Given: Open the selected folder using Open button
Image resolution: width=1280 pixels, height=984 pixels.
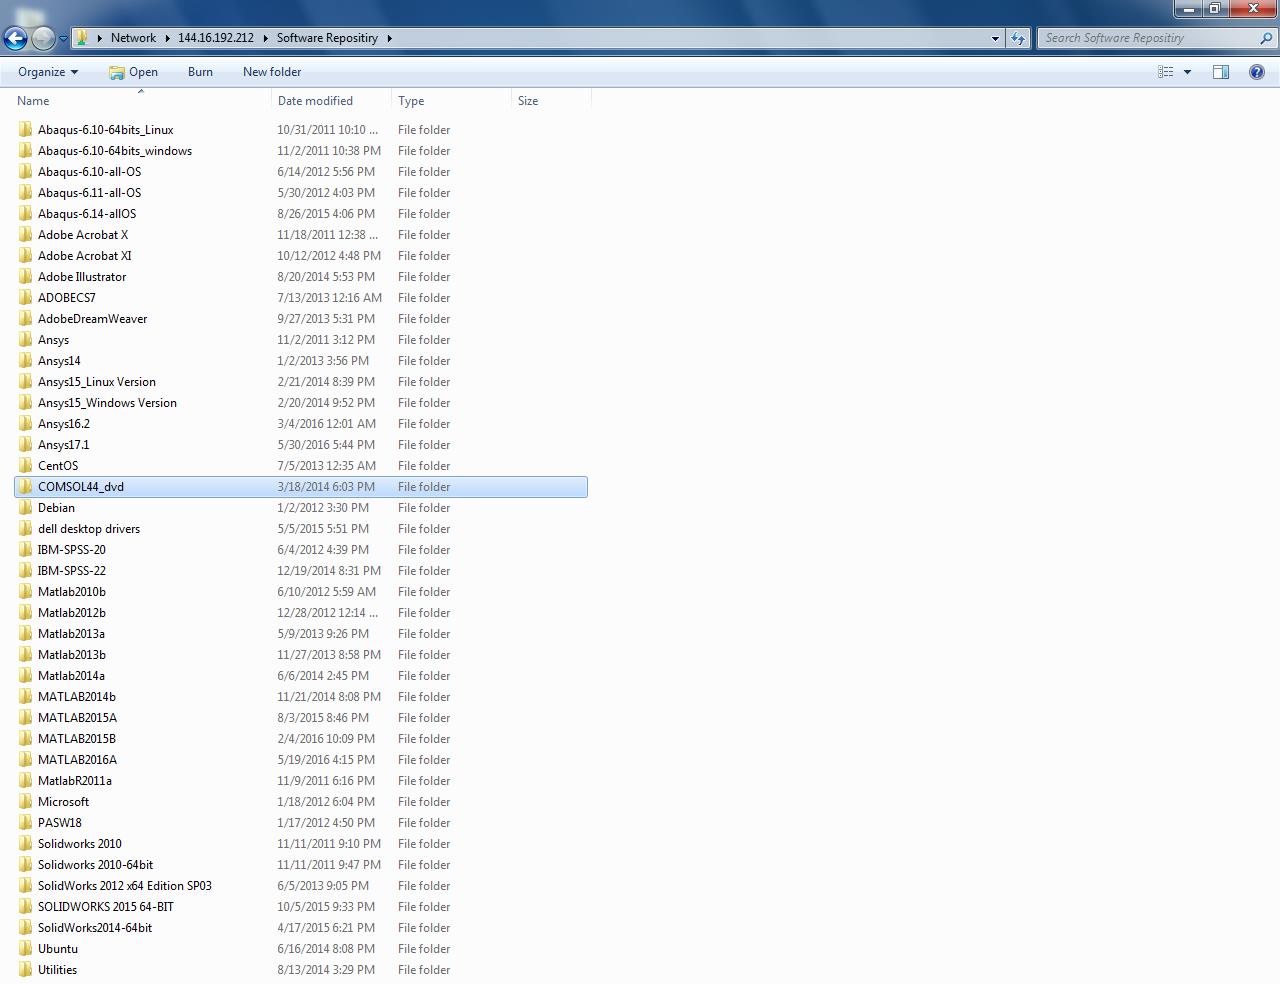Looking at the screenshot, I should click(x=133, y=72).
